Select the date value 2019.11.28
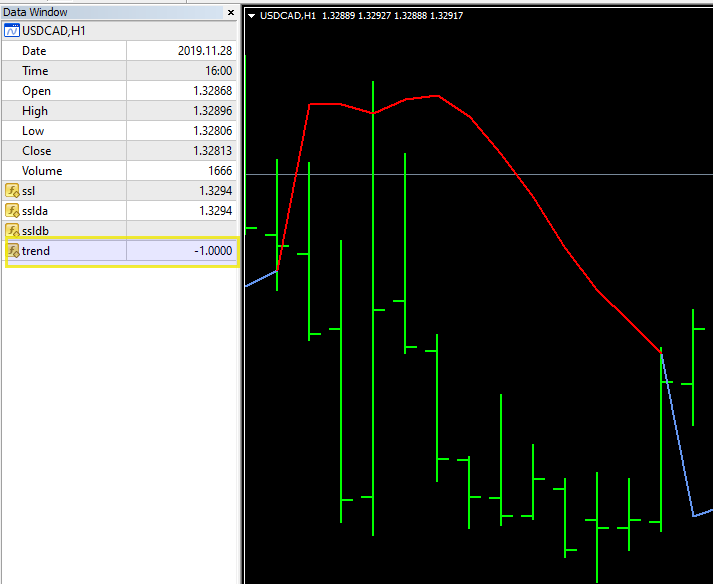Image resolution: width=713 pixels, height=584 pixels. (x=205, y=50)
